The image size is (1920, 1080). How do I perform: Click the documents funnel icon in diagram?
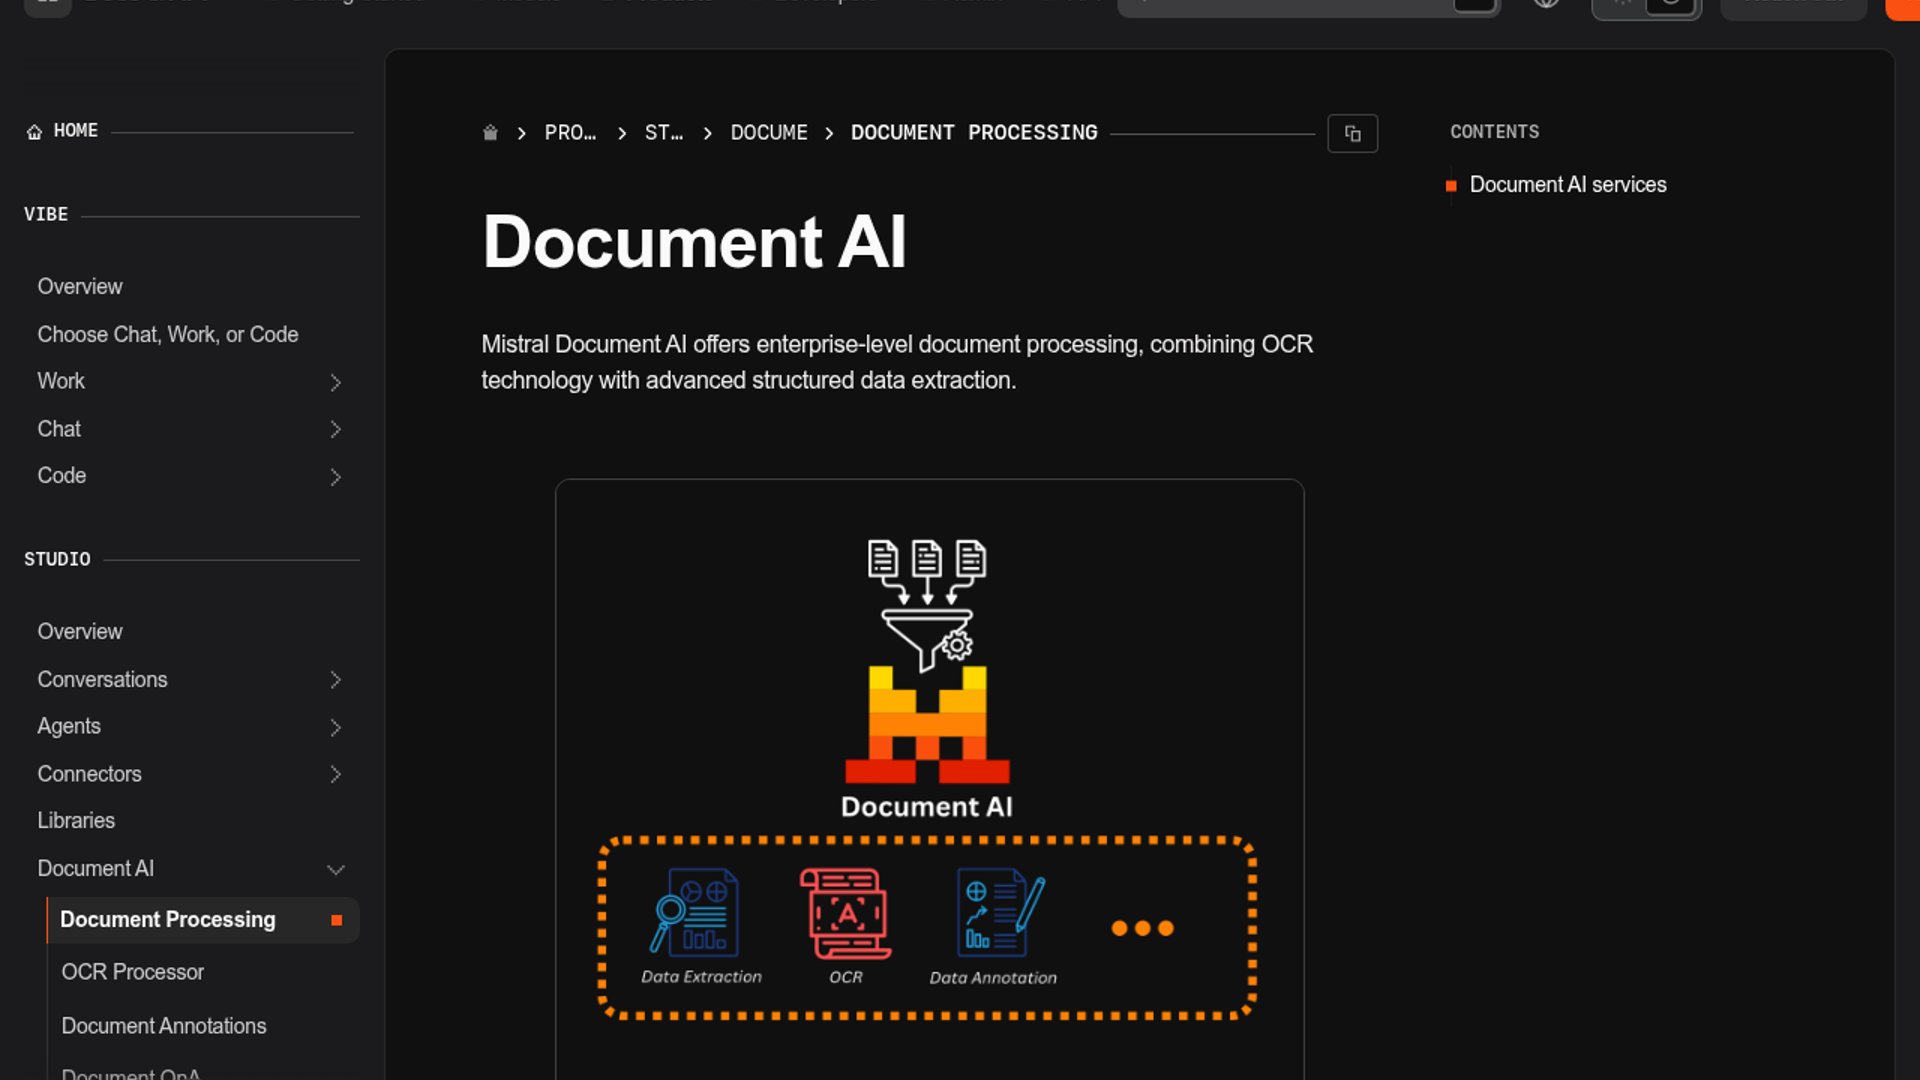point(927,605)
